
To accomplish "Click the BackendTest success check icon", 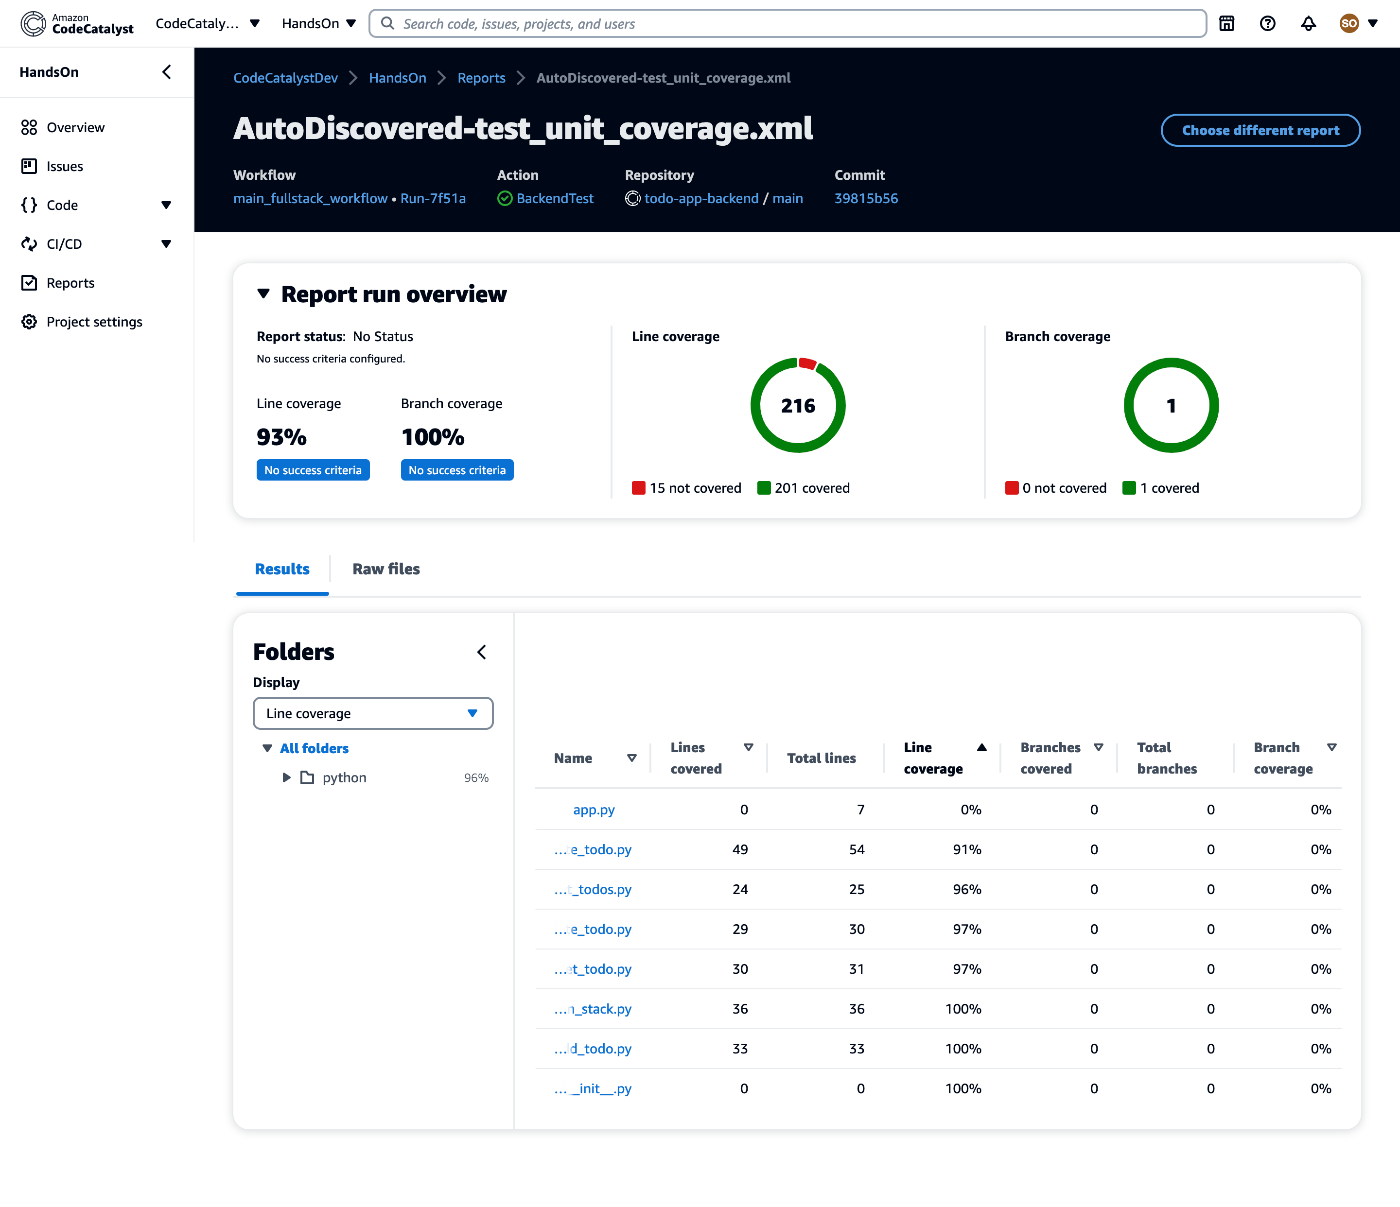I will pos(505,199).
